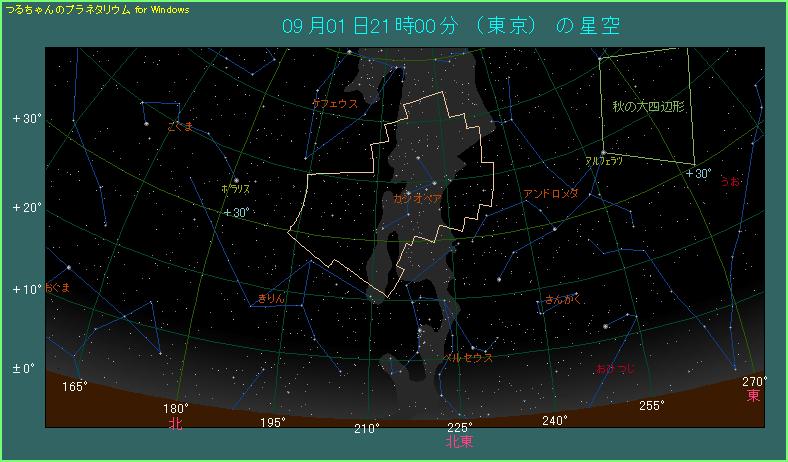
Task: Click the アンドロメダ constellation label
Action: point(551,193)
